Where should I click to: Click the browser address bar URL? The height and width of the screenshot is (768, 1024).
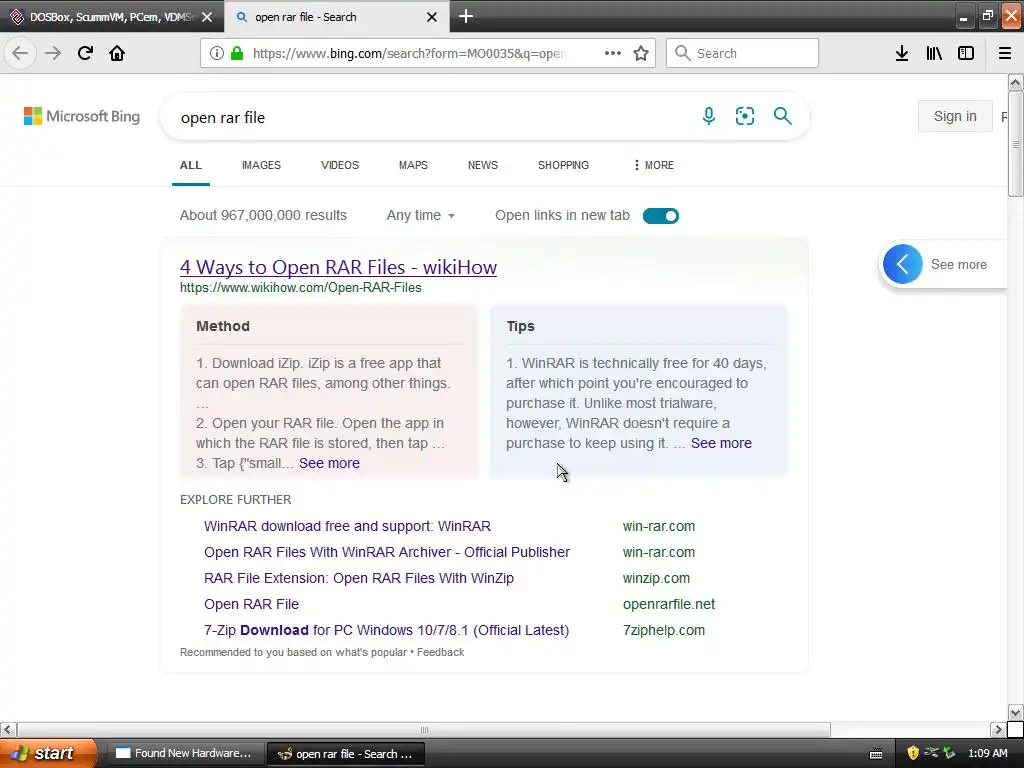409,54
